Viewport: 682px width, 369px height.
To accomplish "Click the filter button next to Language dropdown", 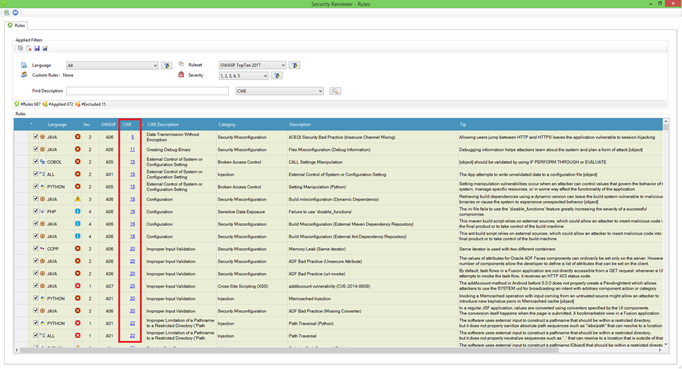I will pyautogui.click(x=166, y=65).
